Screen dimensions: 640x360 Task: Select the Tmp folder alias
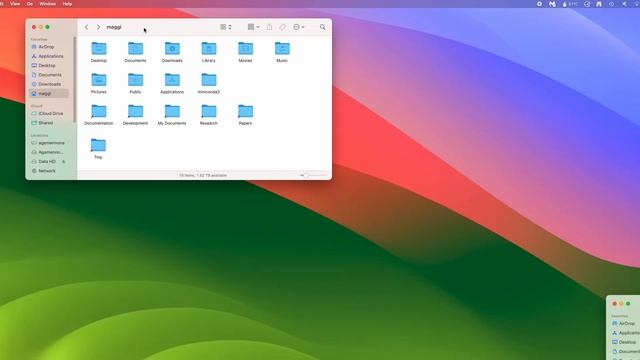tap(98, 149)
